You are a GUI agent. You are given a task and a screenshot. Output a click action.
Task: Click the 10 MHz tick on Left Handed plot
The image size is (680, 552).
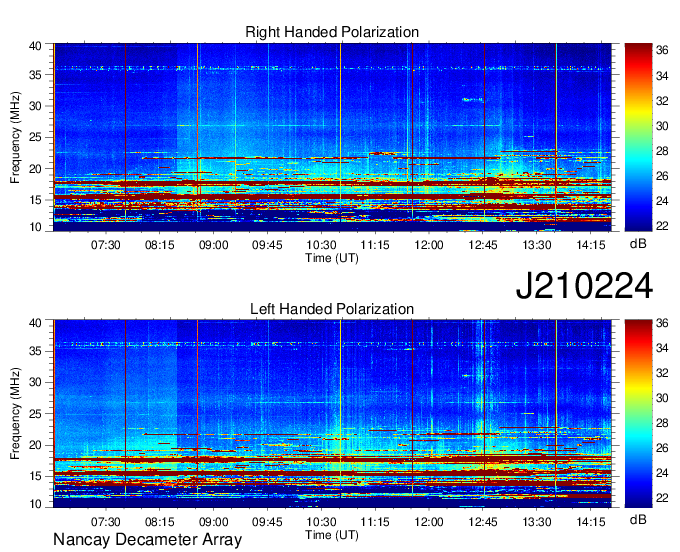point(35,504)
